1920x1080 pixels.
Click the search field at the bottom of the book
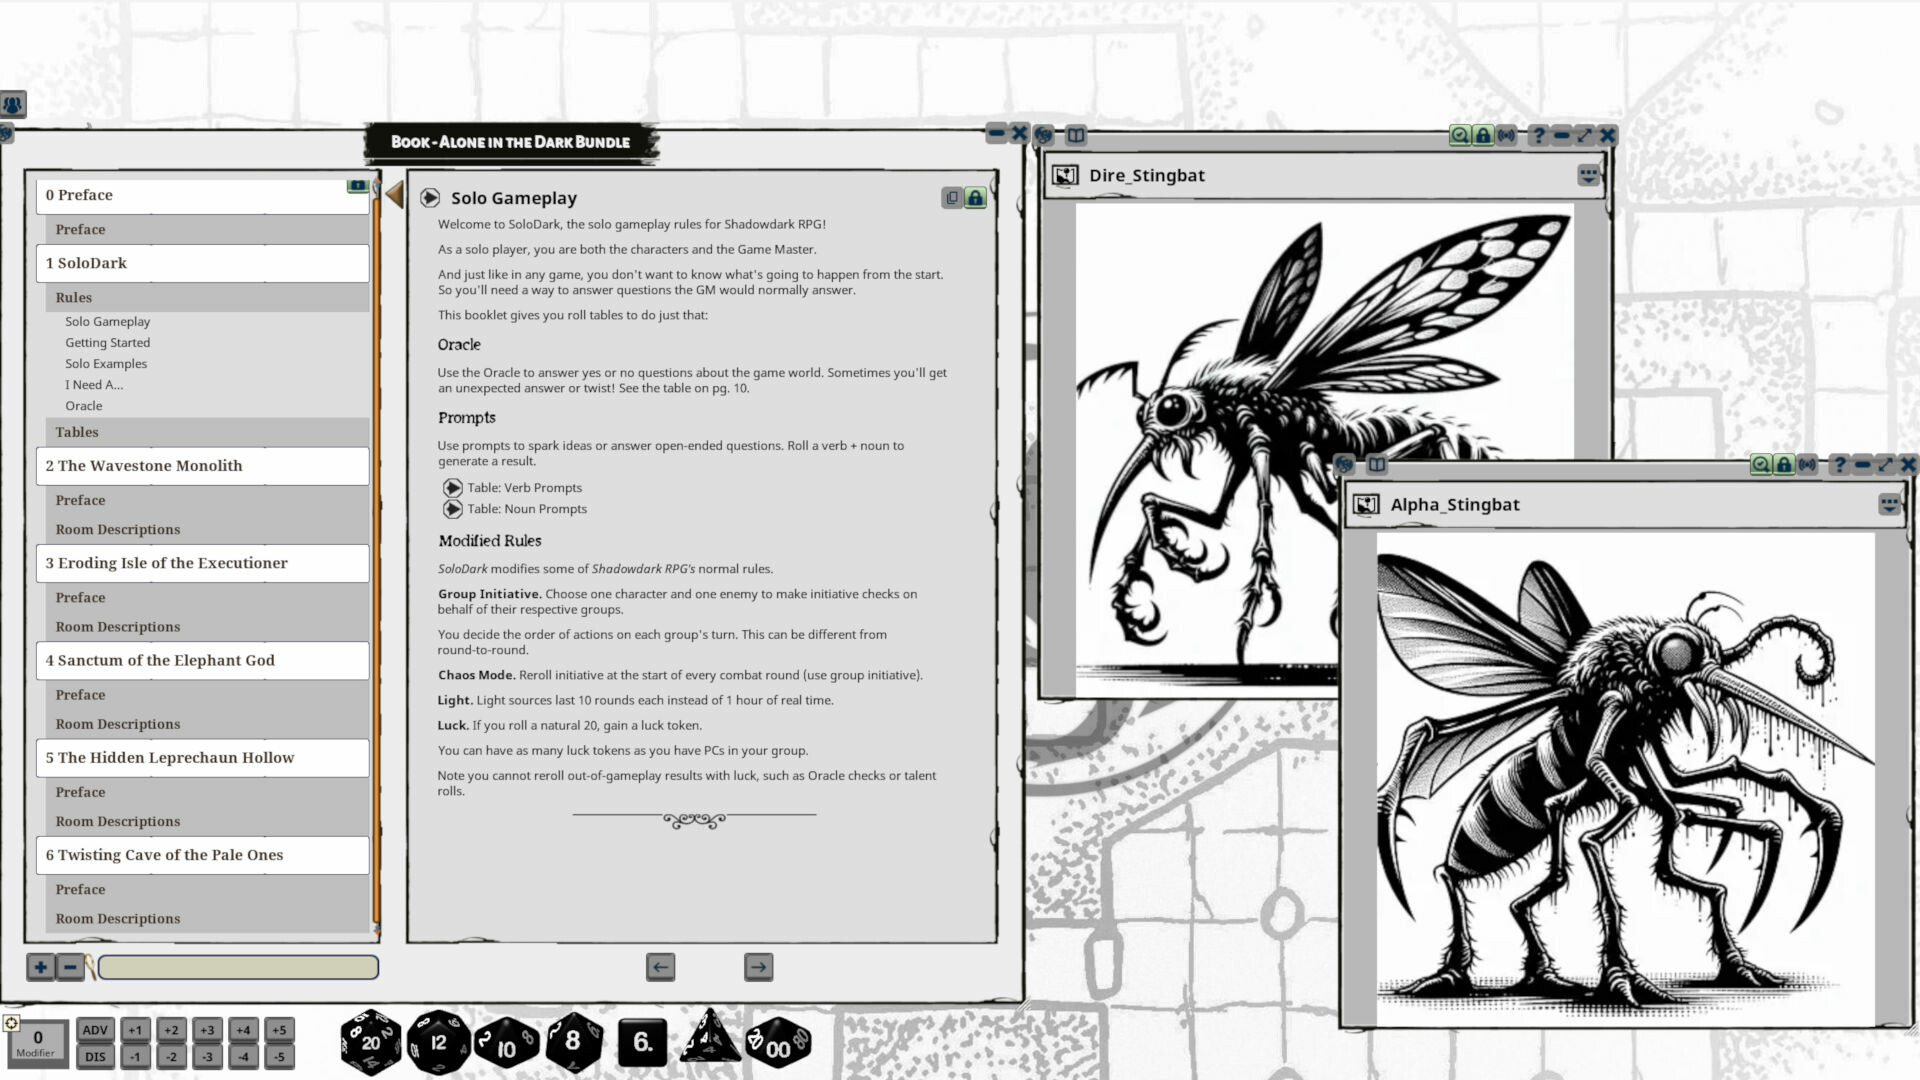240,968
